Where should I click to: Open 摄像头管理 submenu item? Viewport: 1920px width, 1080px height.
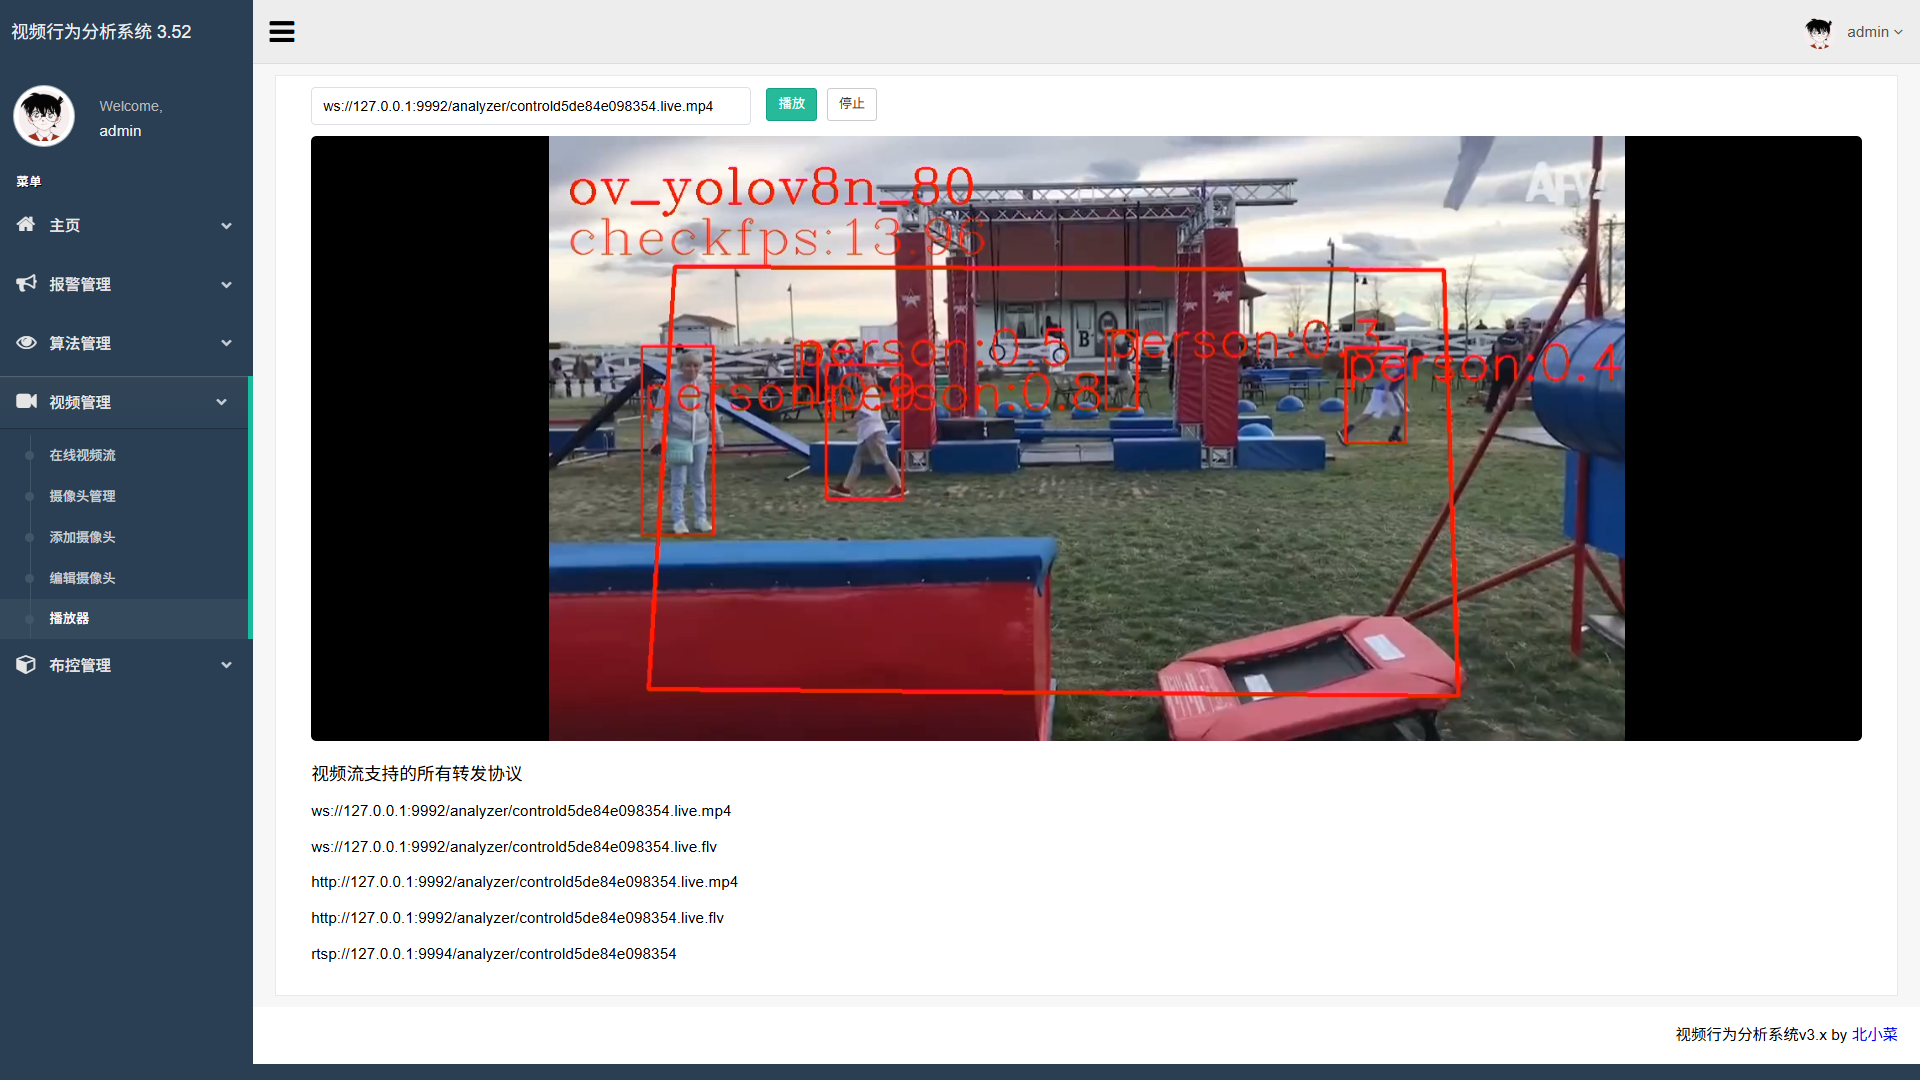(83, 496)
